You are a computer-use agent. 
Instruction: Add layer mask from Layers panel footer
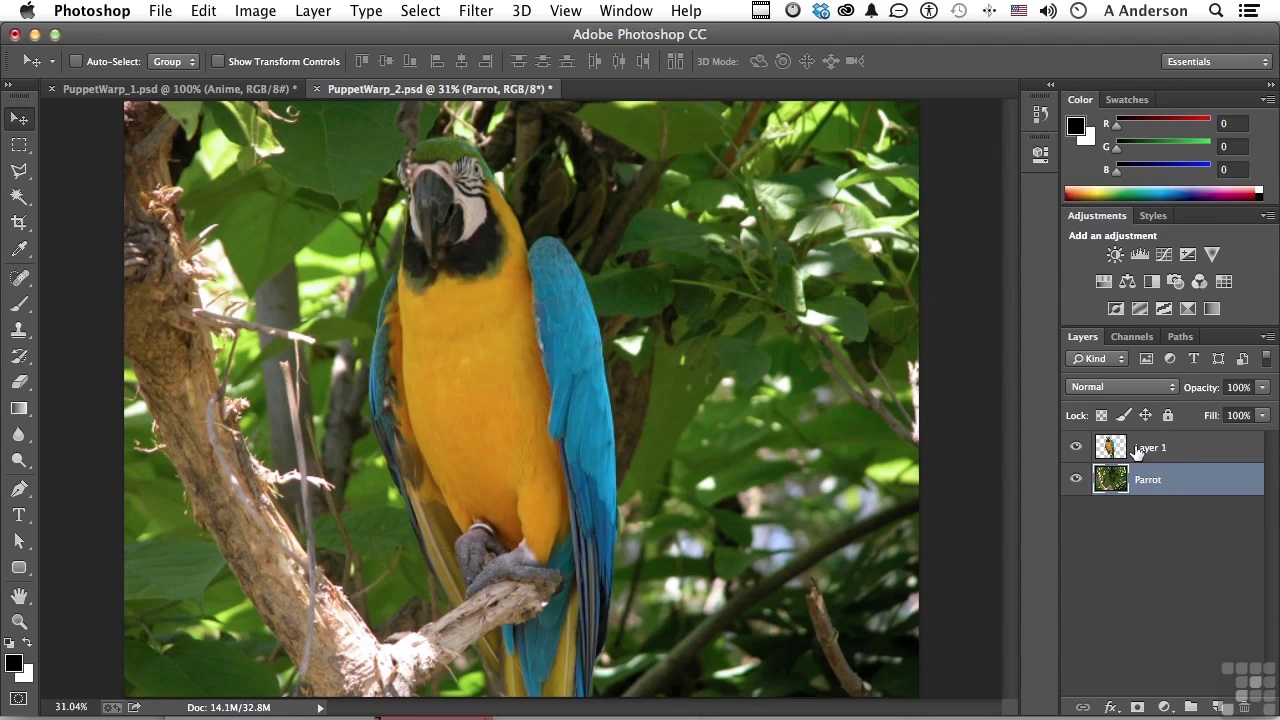click(1137, 707)
